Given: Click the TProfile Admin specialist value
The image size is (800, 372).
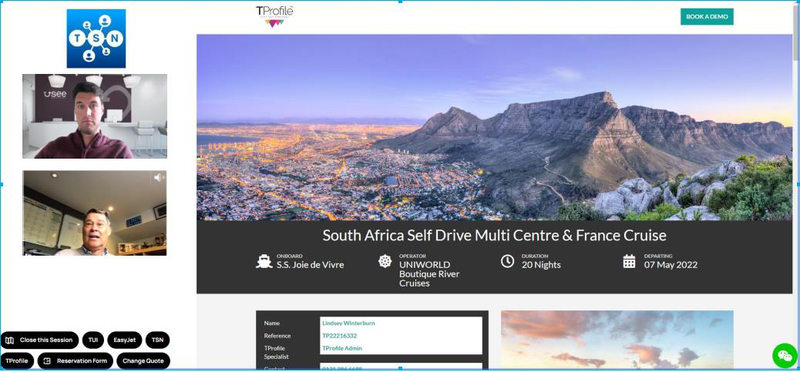Looking at the screenshot, I should click(x=342, y=349).
